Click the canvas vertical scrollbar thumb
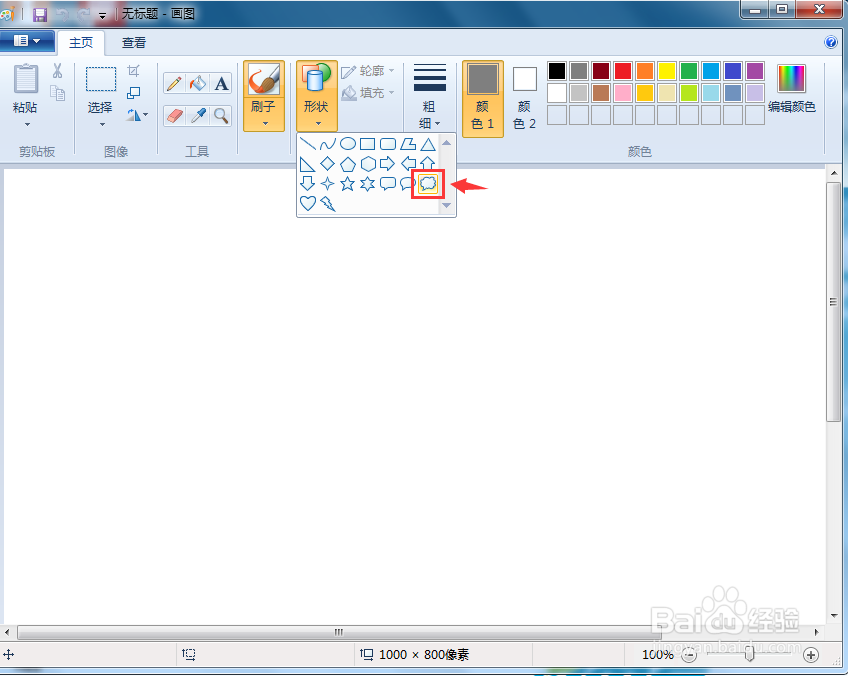Viewport: 848px width, 676px height. pyautogui.click(x=833, y=302)
